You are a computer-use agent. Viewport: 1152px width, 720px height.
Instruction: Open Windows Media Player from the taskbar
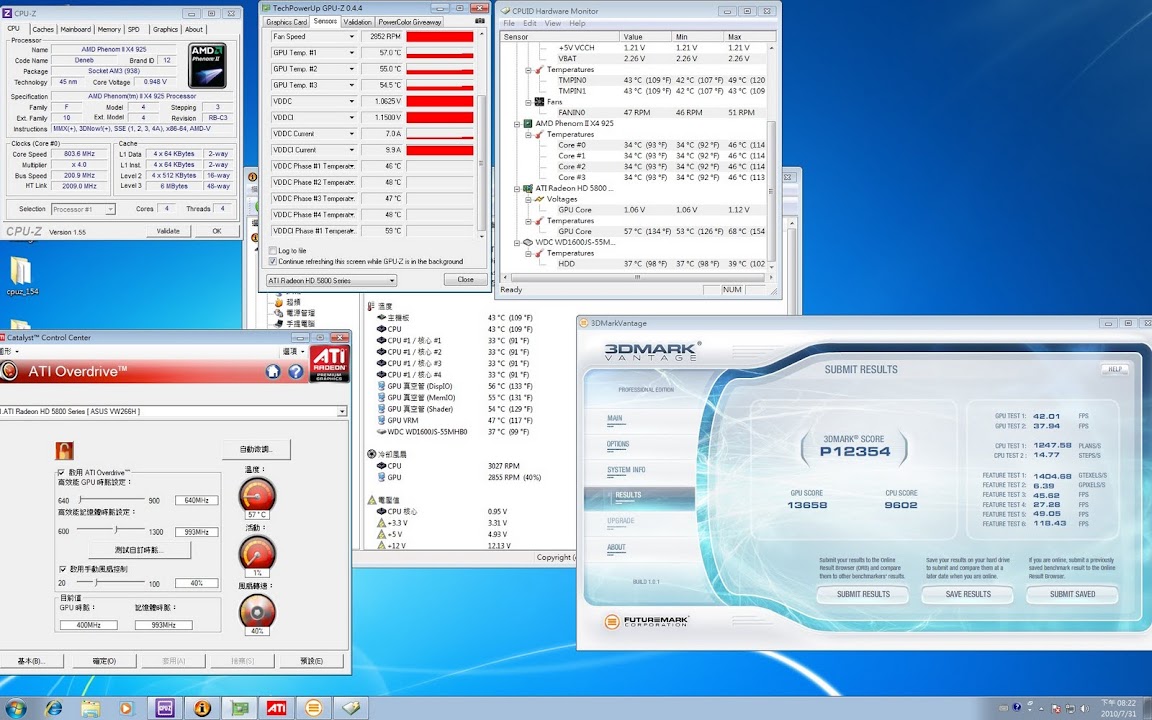pos(126,708)
